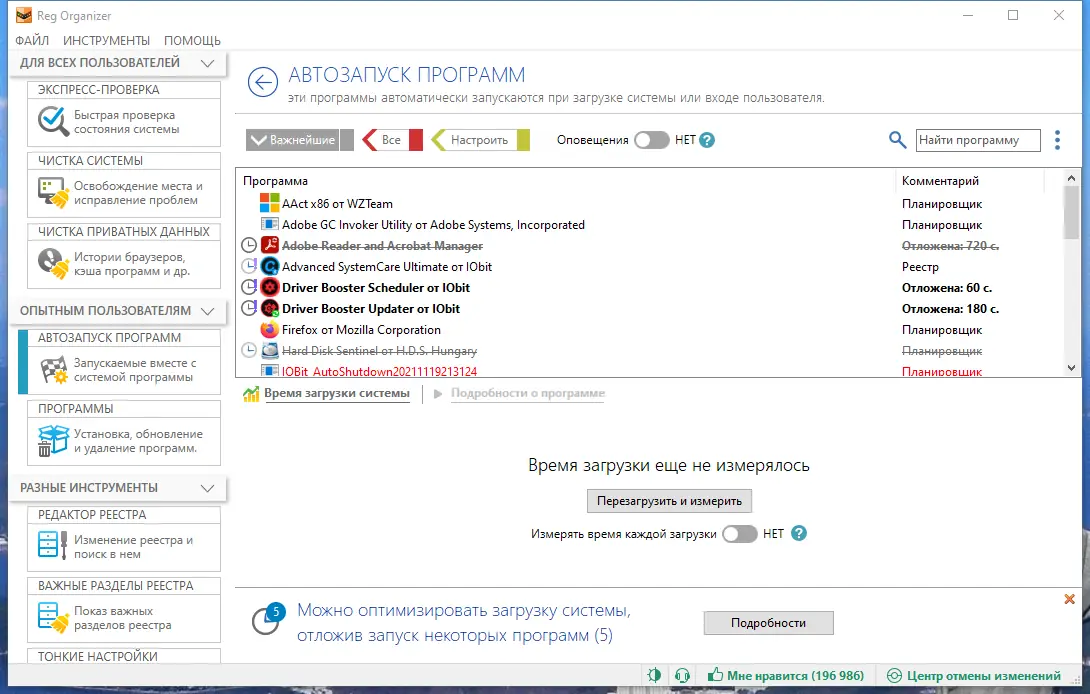Viewport: 1090px width, 694px height.
Task: Click the AAct x86 Windows logo icon
Action: click(269, 203)
